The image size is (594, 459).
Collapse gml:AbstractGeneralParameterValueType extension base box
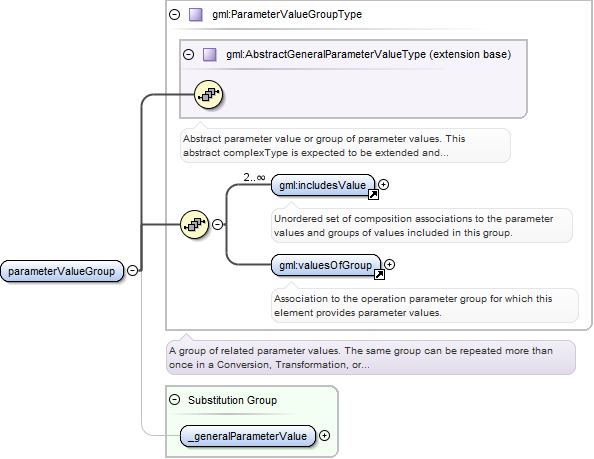tap(188, 55)
